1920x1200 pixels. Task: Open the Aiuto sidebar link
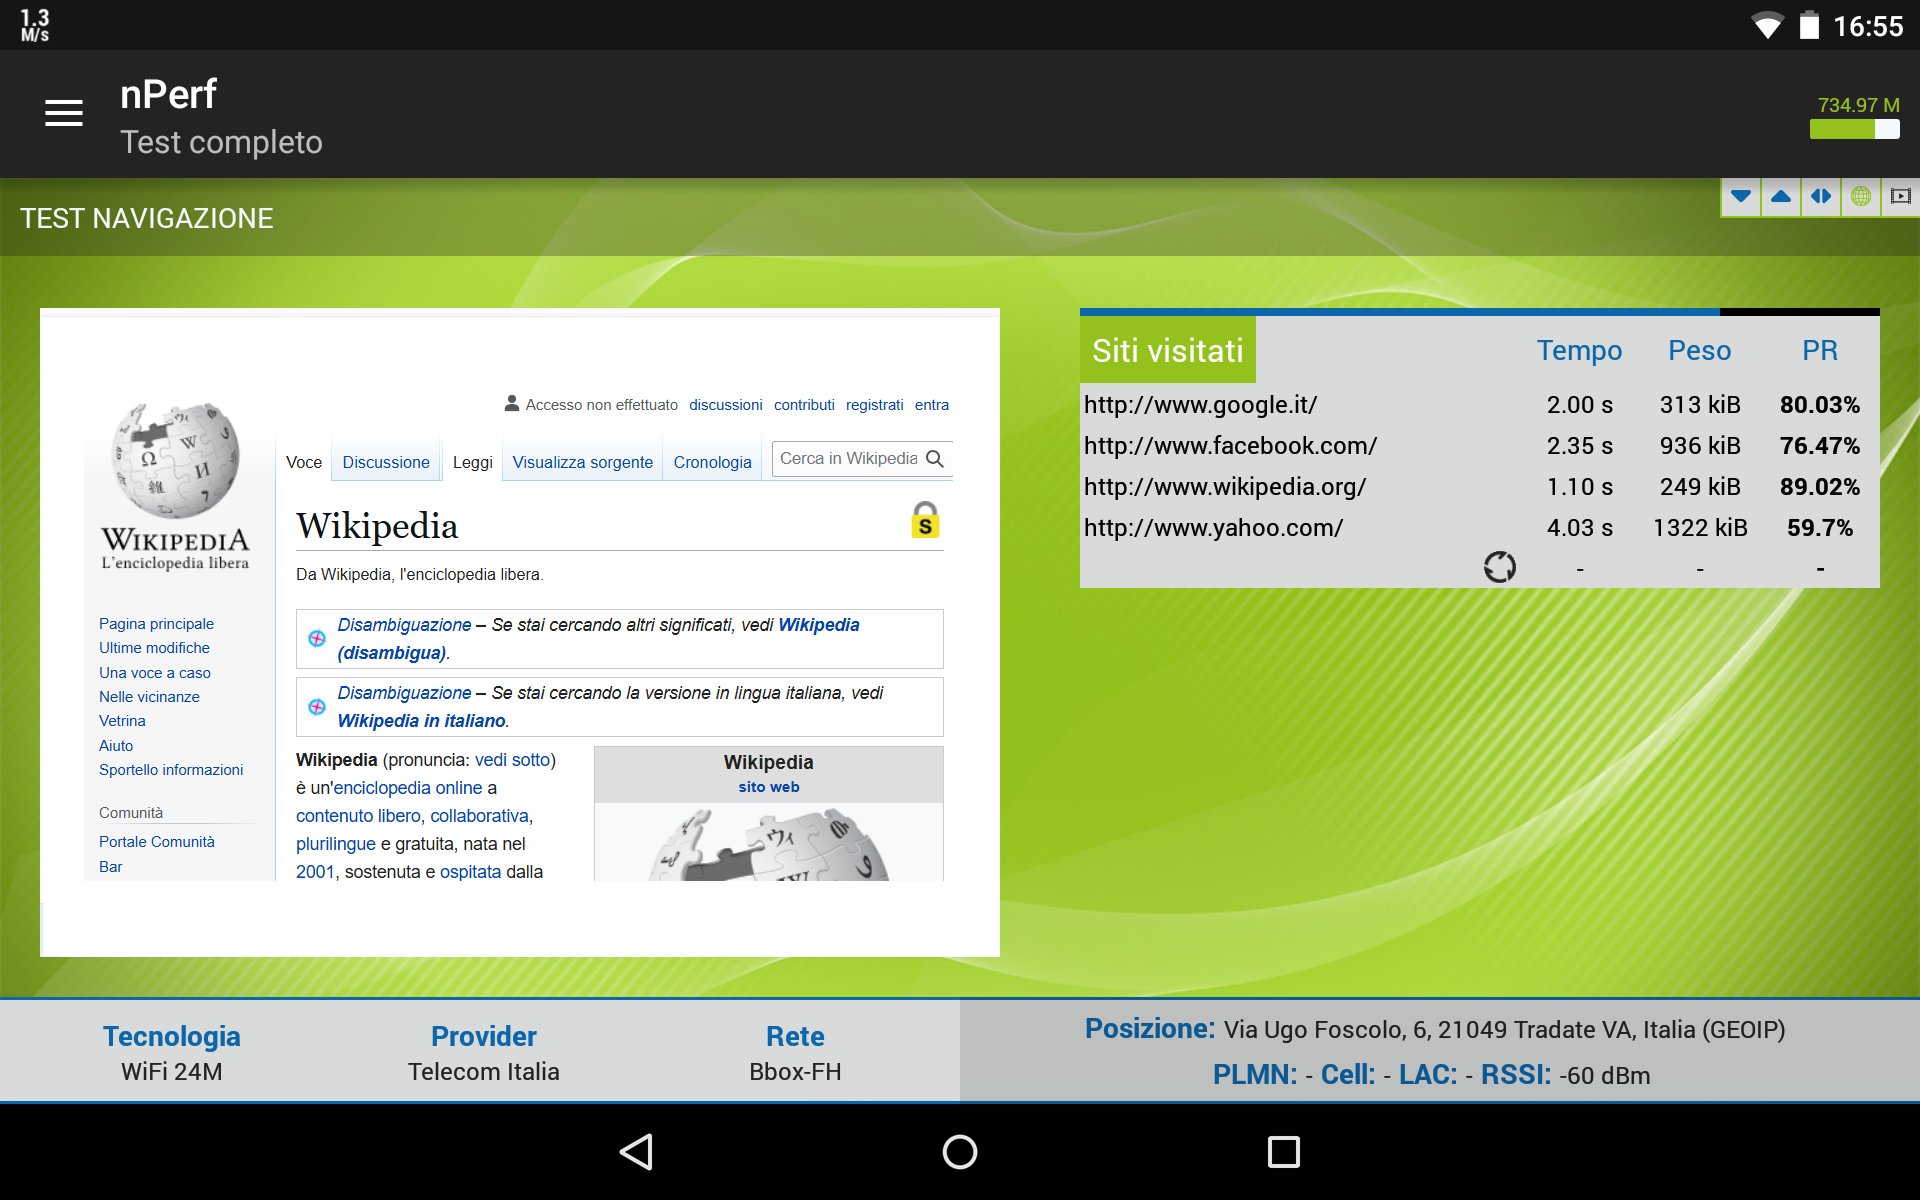(116, 745)
